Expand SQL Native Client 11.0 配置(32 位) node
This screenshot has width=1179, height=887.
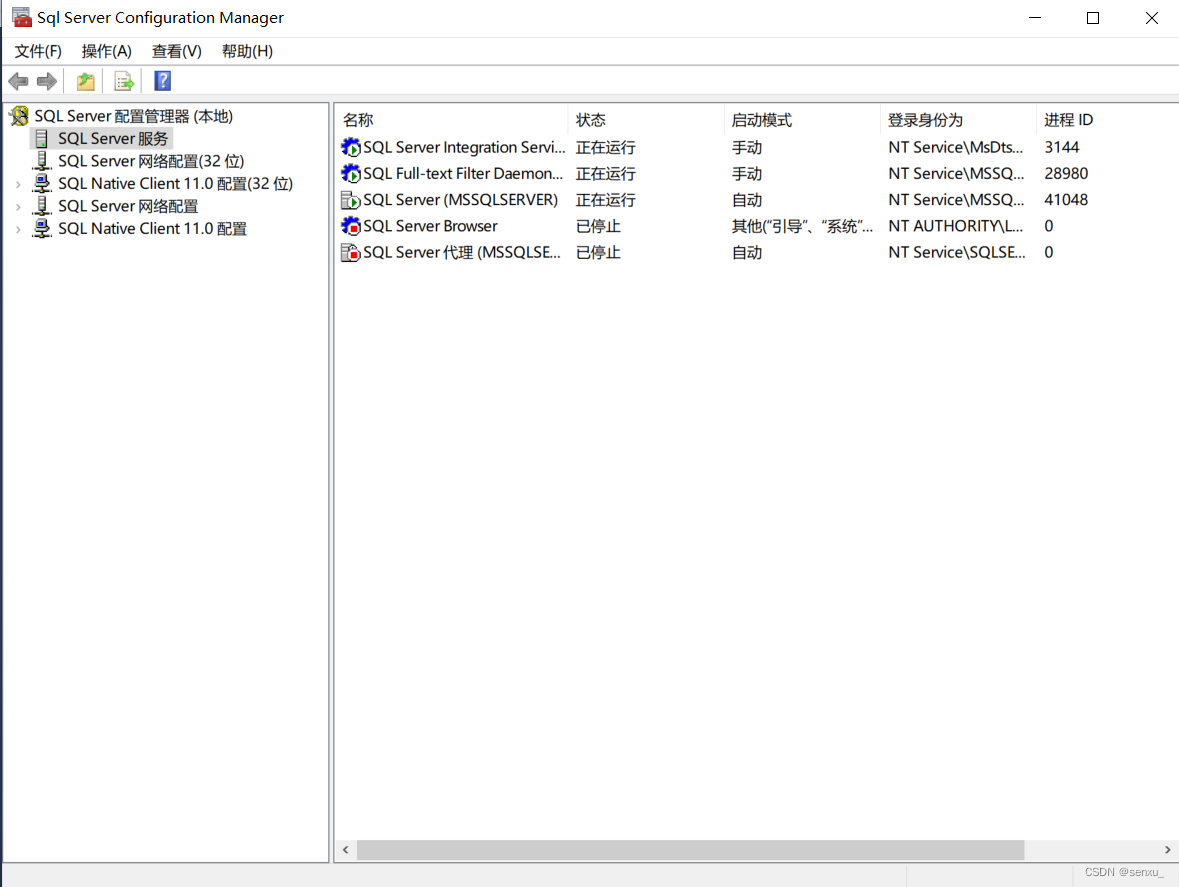[18, 183]
